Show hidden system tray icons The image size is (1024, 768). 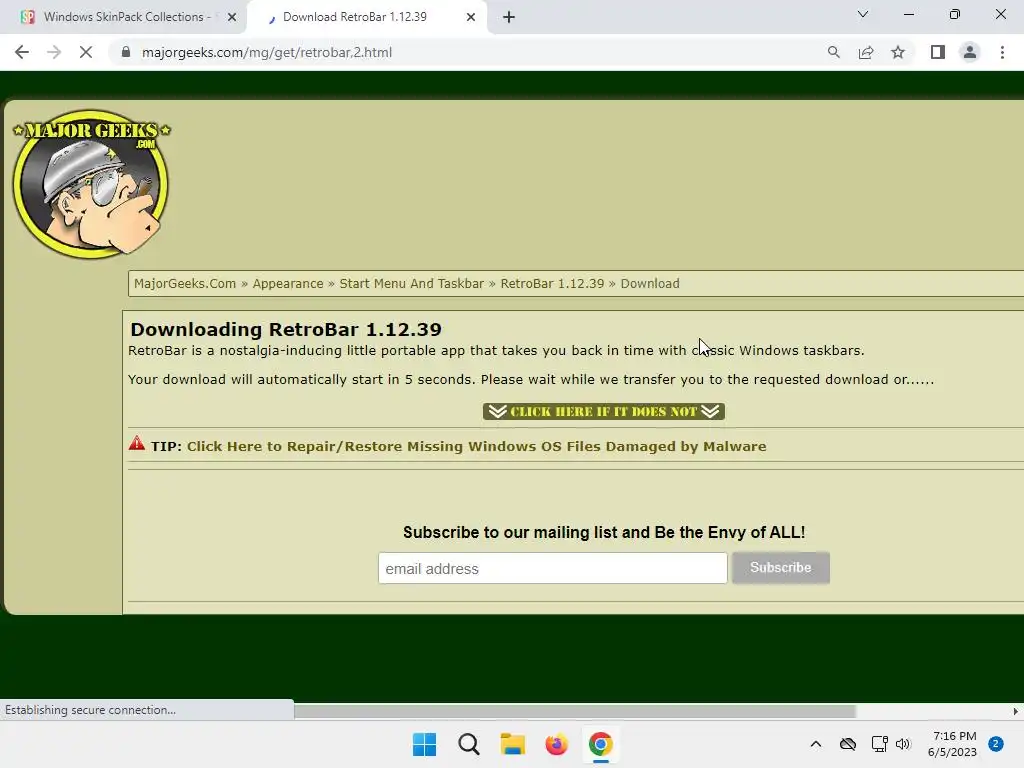pos(816,744)
